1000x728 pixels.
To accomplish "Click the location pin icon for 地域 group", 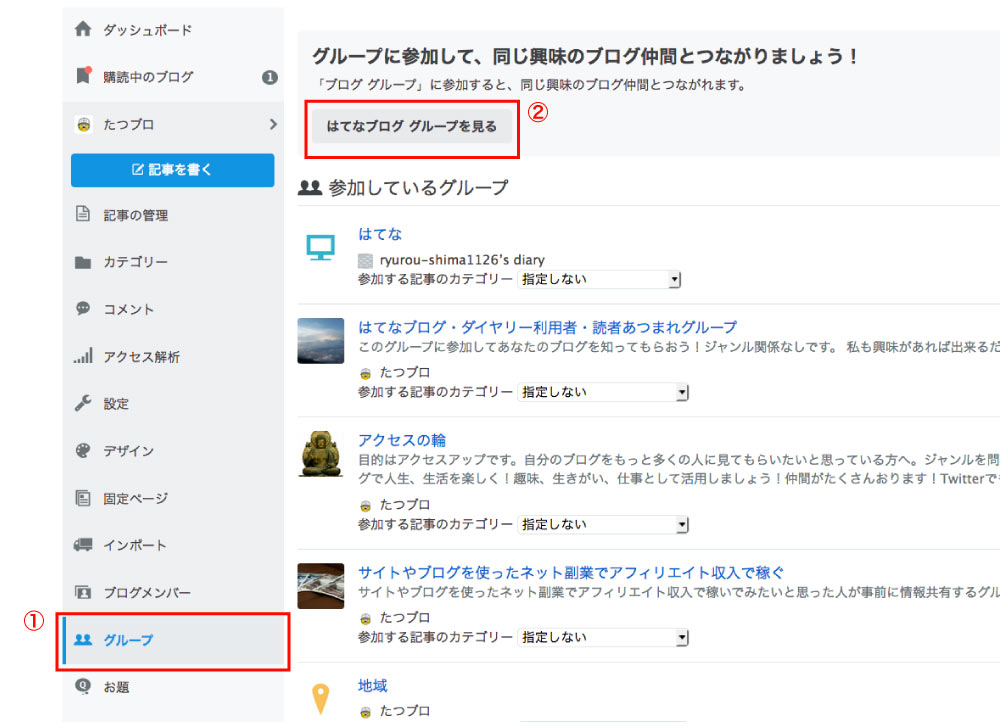I will click(320, 699).
